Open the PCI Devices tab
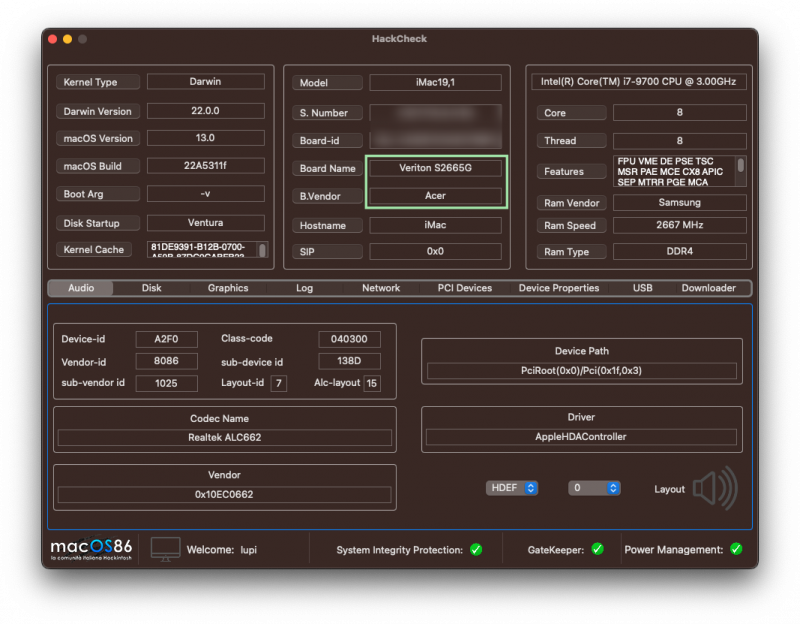 [x=465, y=288]
